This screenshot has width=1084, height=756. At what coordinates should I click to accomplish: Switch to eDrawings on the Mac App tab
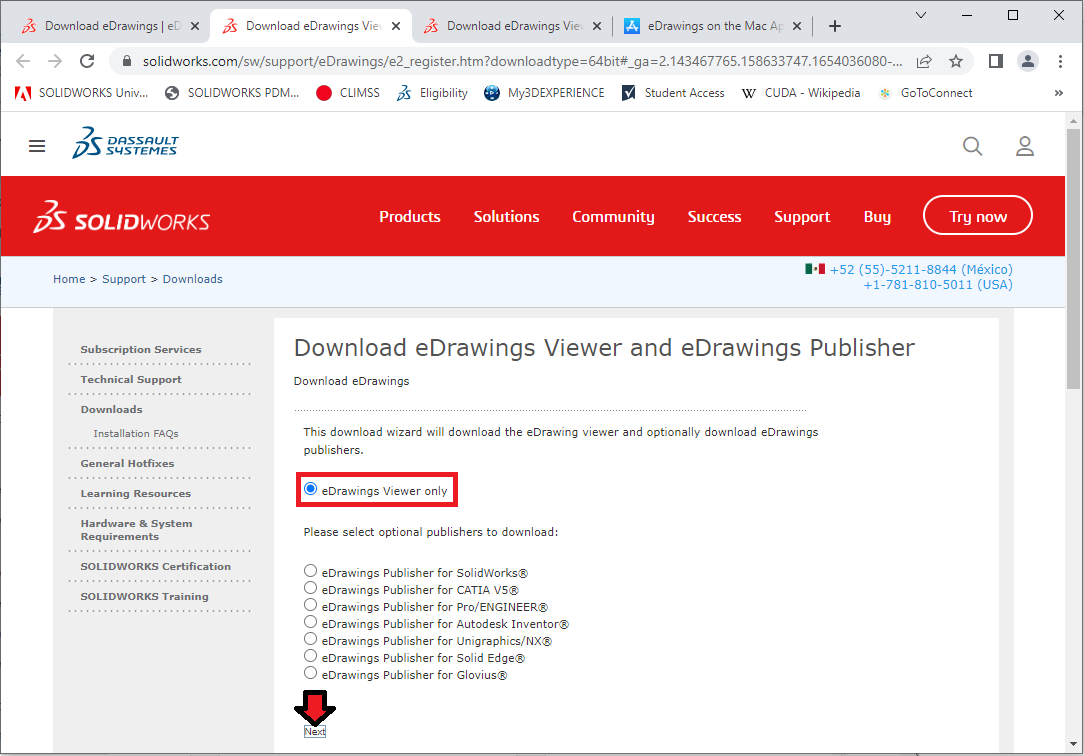coord(713,26)
